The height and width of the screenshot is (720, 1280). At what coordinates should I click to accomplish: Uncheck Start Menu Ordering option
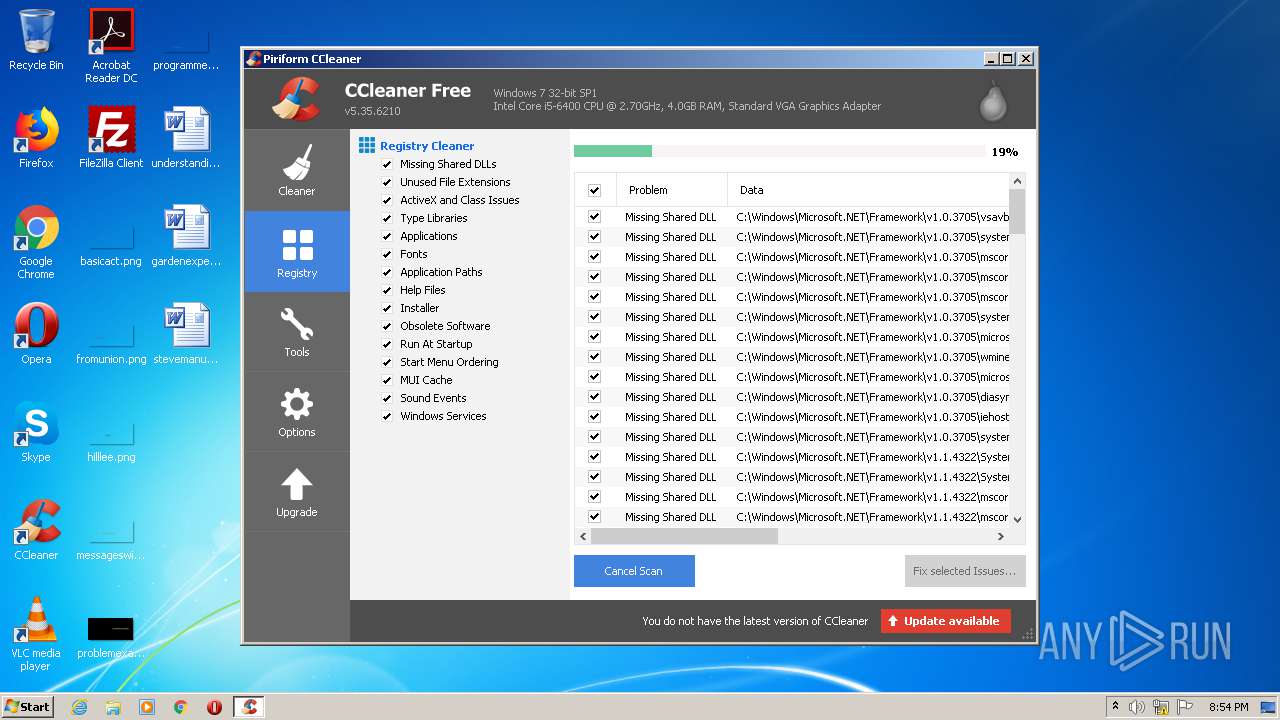pos(386,362)
